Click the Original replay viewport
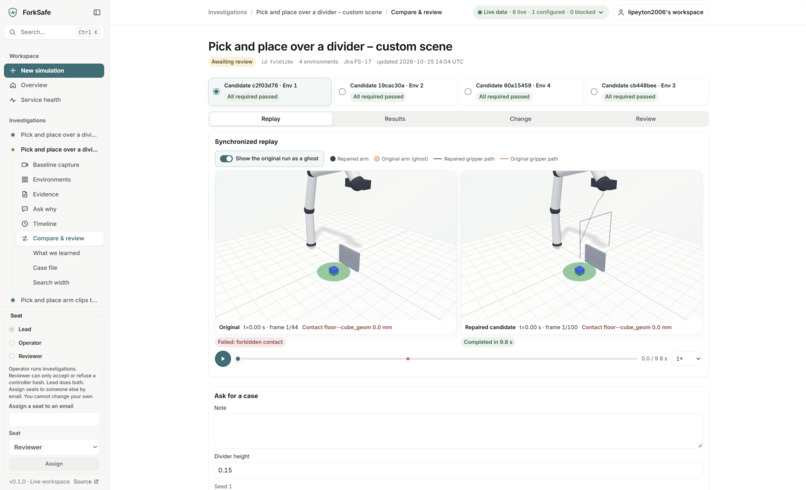Screen dimensions: 806x490 pyautogui.click(x=336, y=246)
